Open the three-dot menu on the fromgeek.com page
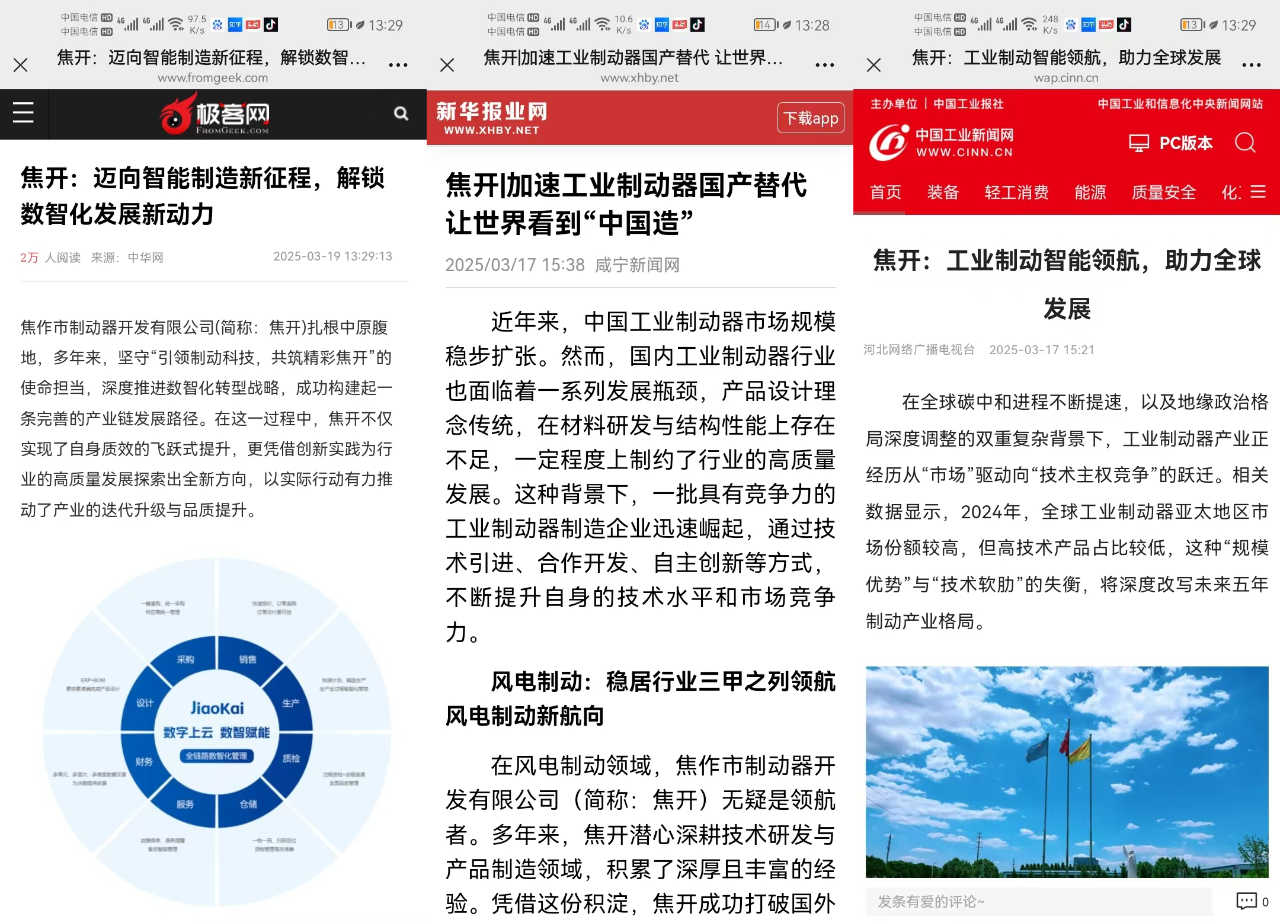The height and width of the screenshot is (924, 1280). click(x=398, y=65)
